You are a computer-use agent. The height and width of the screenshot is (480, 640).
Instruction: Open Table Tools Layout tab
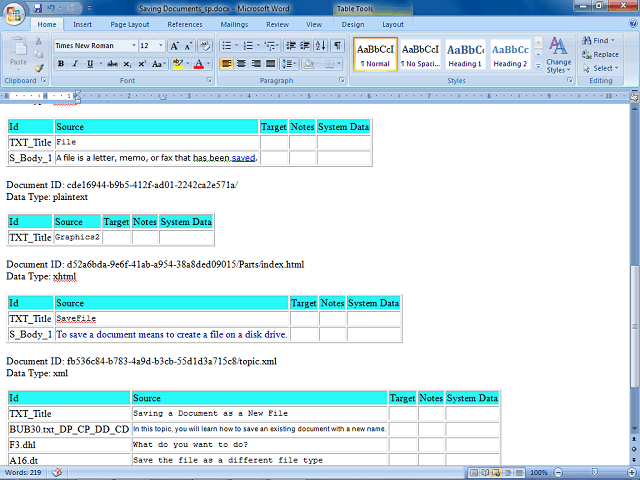point(393,24)
